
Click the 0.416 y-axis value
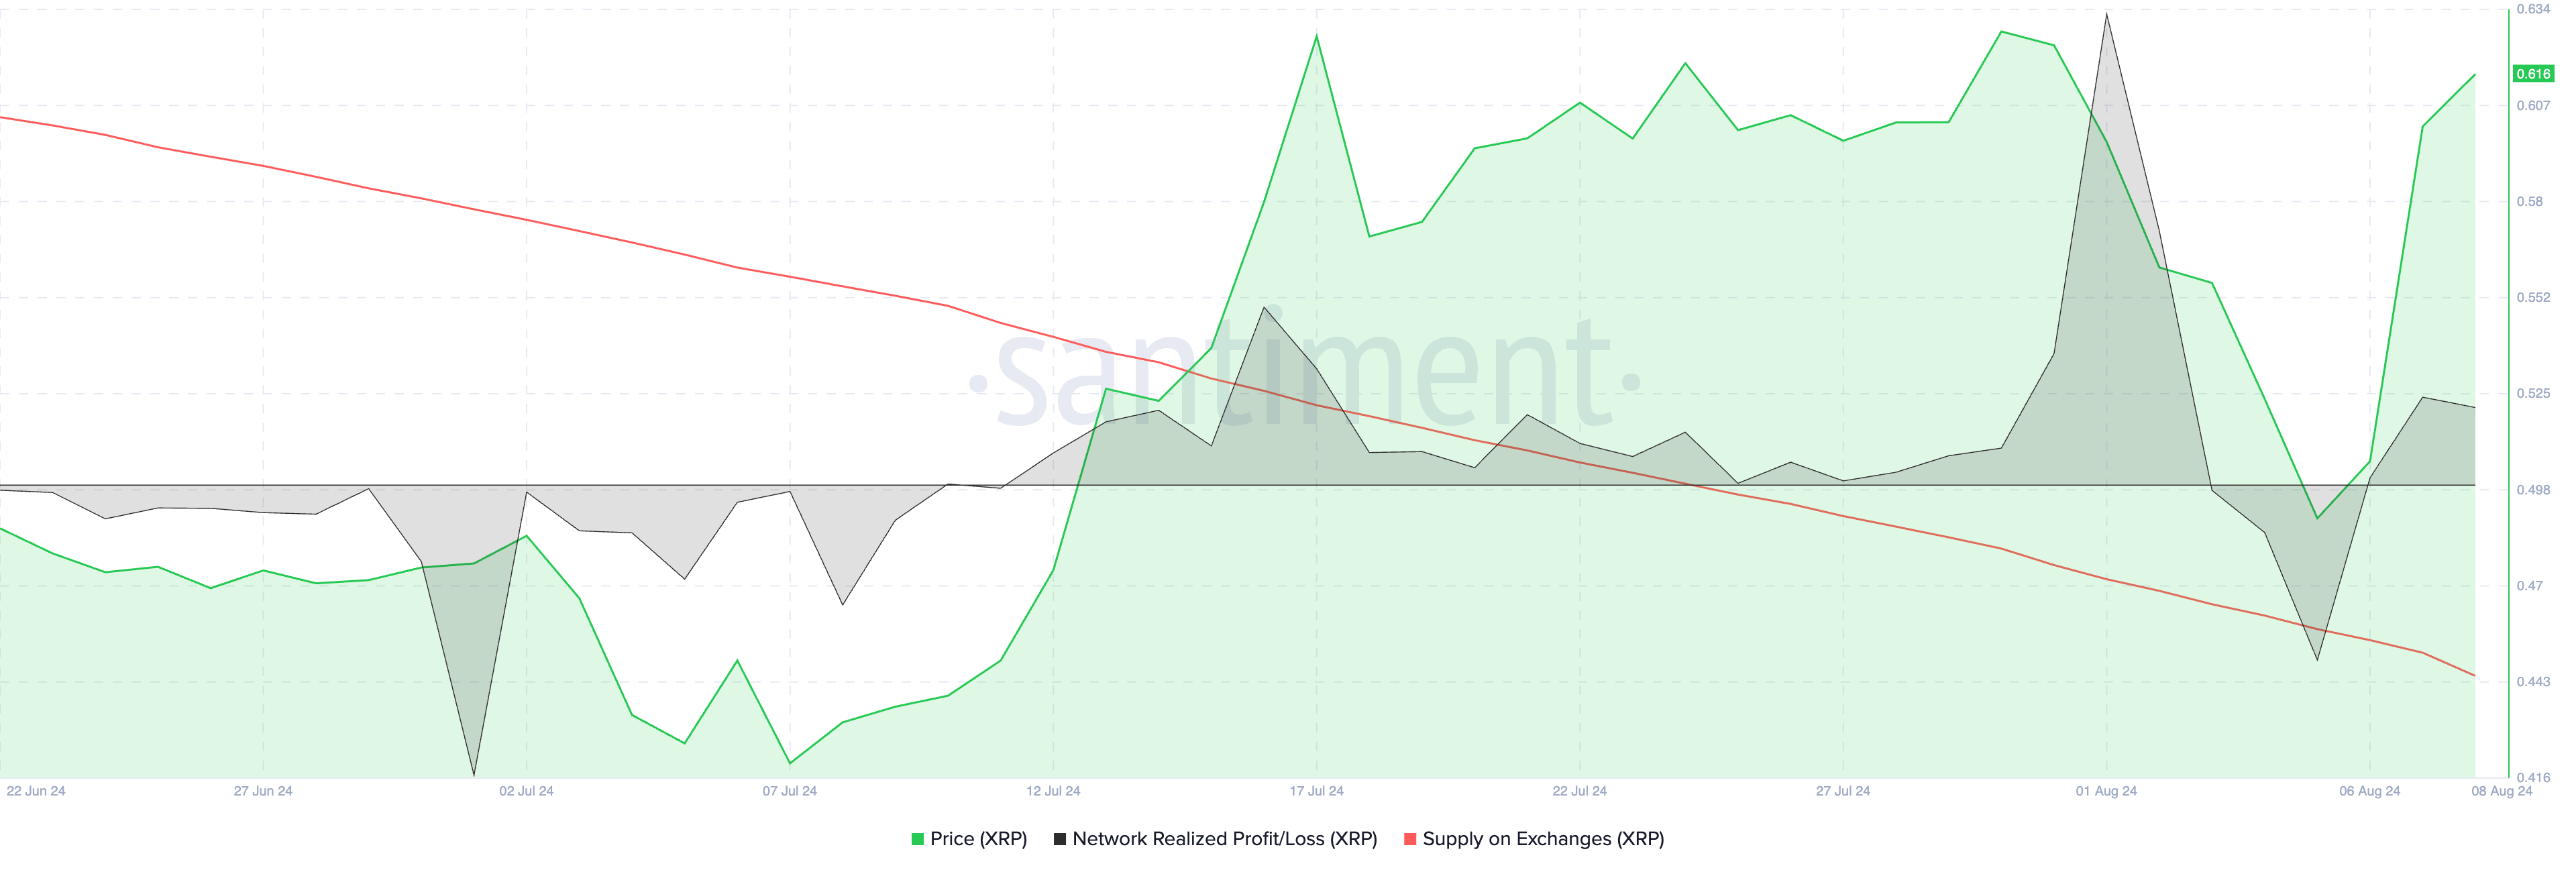2533,777
